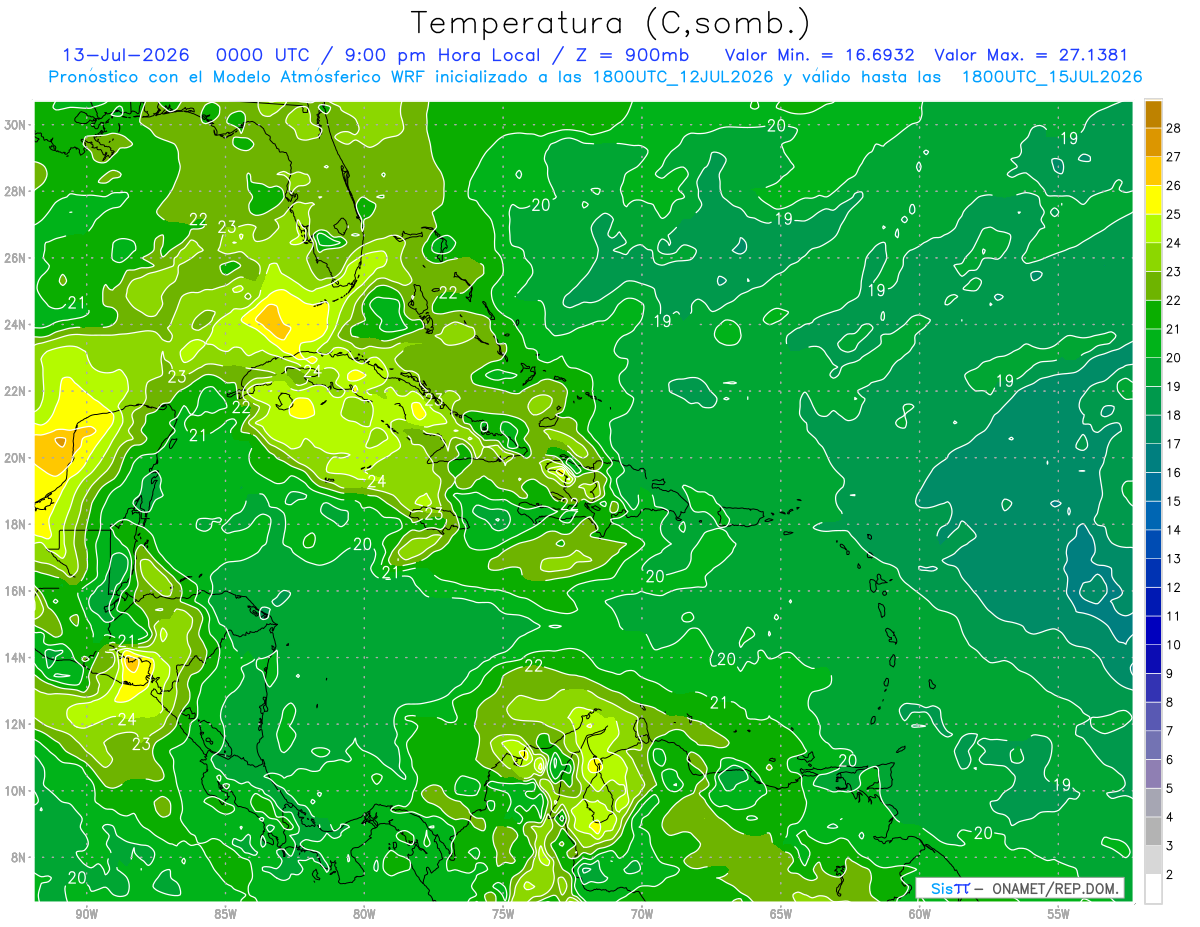1200x927 pixels.
Task: Click the 65W longitude axis label
Action: [781, 914]
